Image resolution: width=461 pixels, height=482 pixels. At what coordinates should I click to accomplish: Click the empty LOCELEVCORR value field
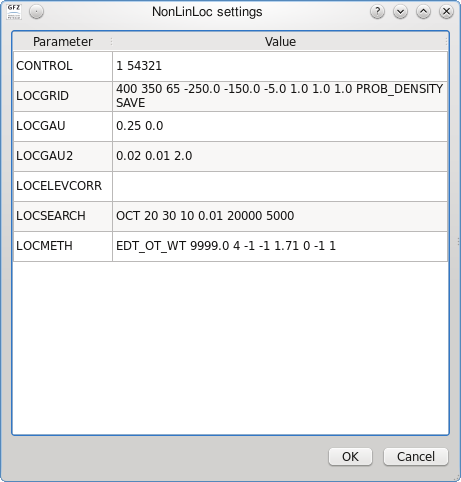pyautogui.click(x=280, y=186)
